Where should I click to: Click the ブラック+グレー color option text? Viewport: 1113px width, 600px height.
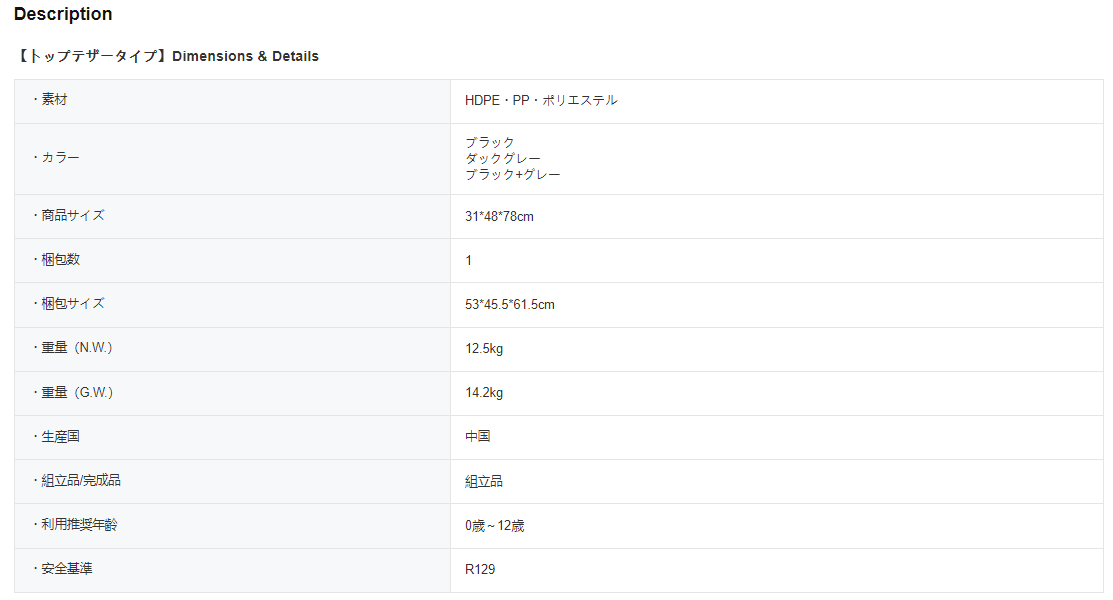tap(513, 174)
